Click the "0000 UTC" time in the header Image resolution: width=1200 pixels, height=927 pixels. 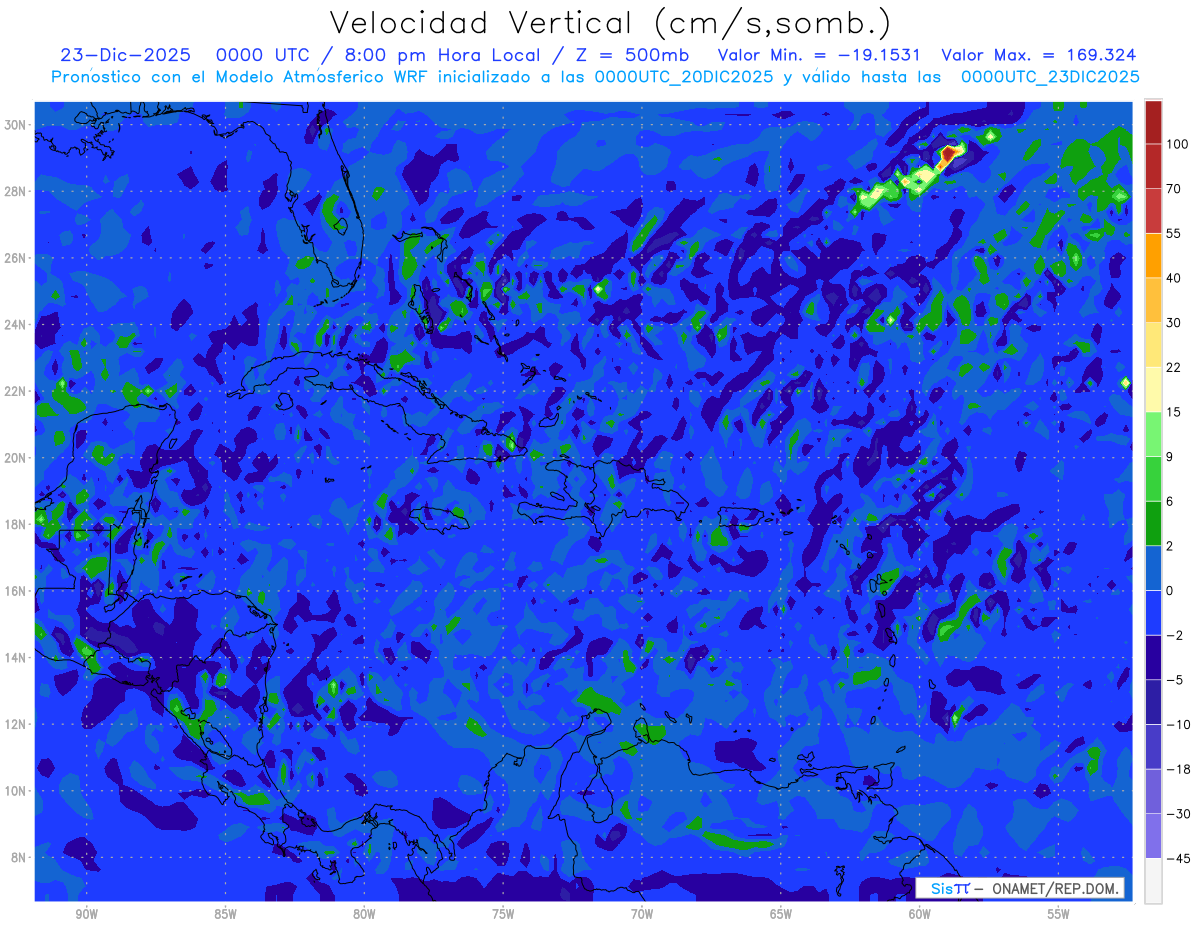[265, 56]
